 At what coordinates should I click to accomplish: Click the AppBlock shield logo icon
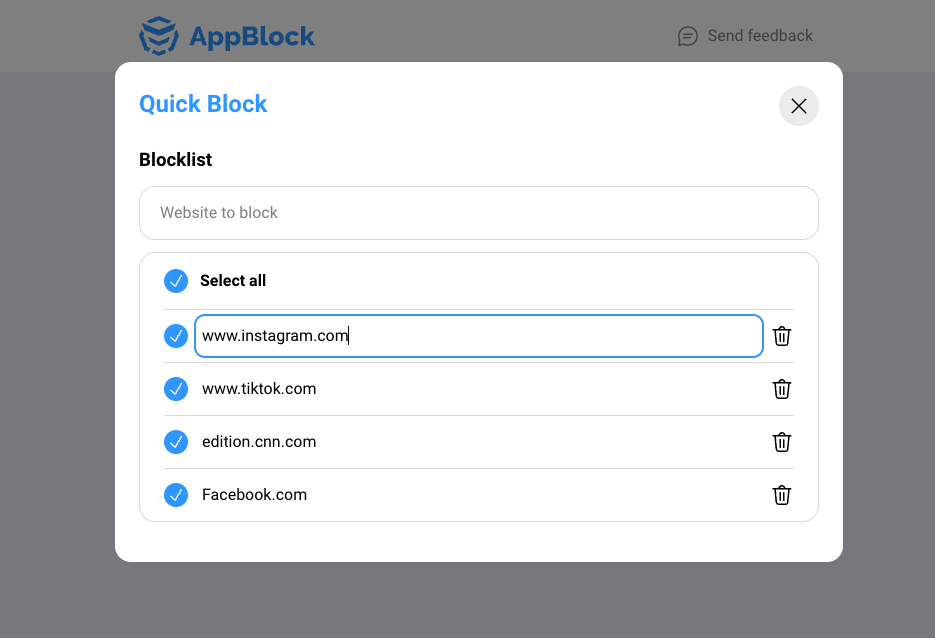pos(159,36)
